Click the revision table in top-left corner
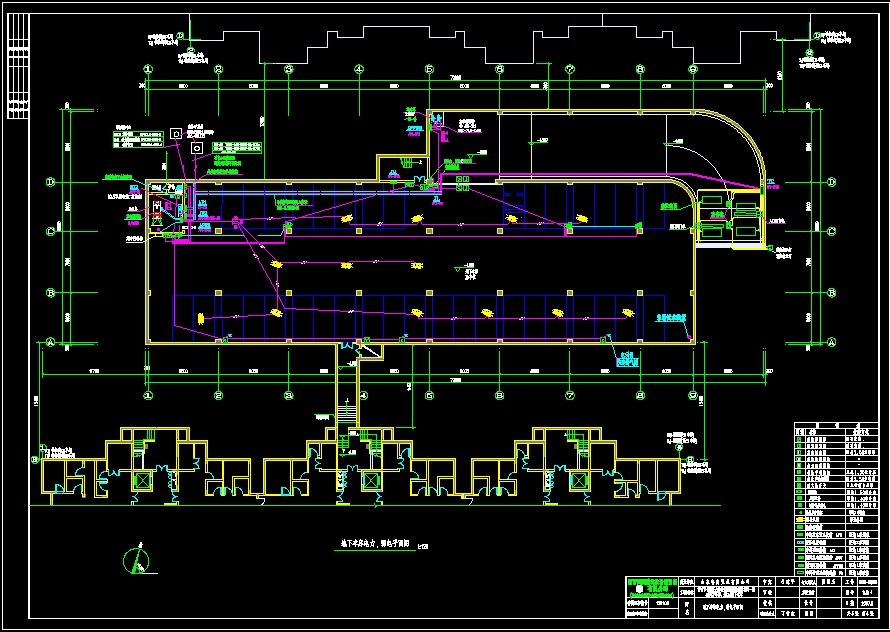890x632 pixels. point(17,78)
